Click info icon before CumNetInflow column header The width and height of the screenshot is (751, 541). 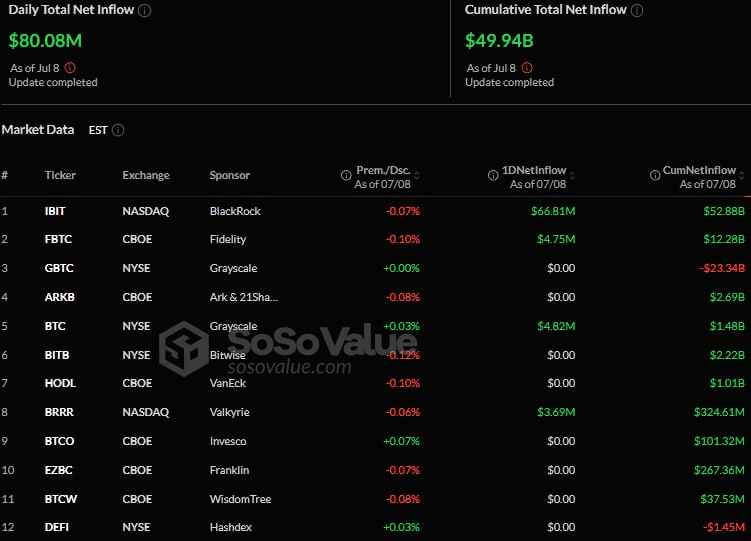[x=655, y=175]
